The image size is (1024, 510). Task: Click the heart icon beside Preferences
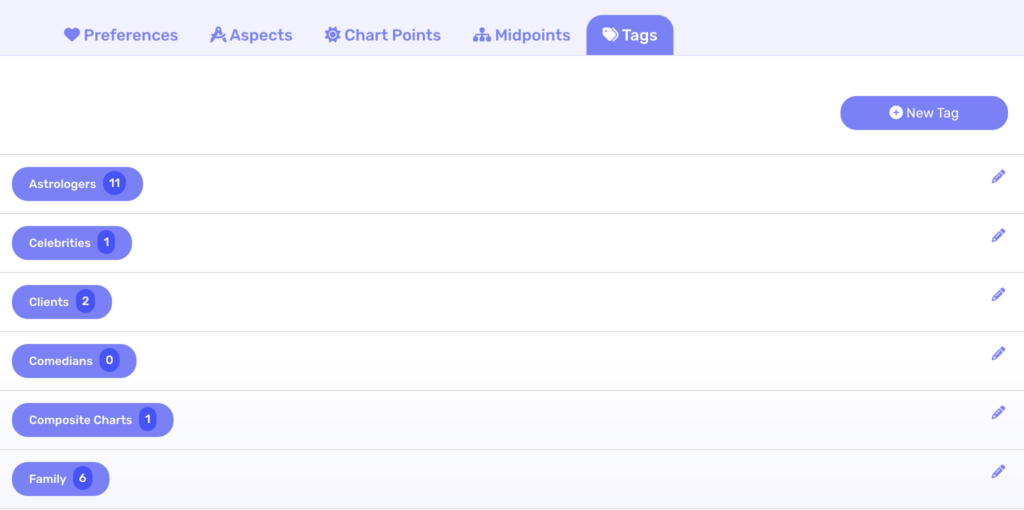coord(72,35)
